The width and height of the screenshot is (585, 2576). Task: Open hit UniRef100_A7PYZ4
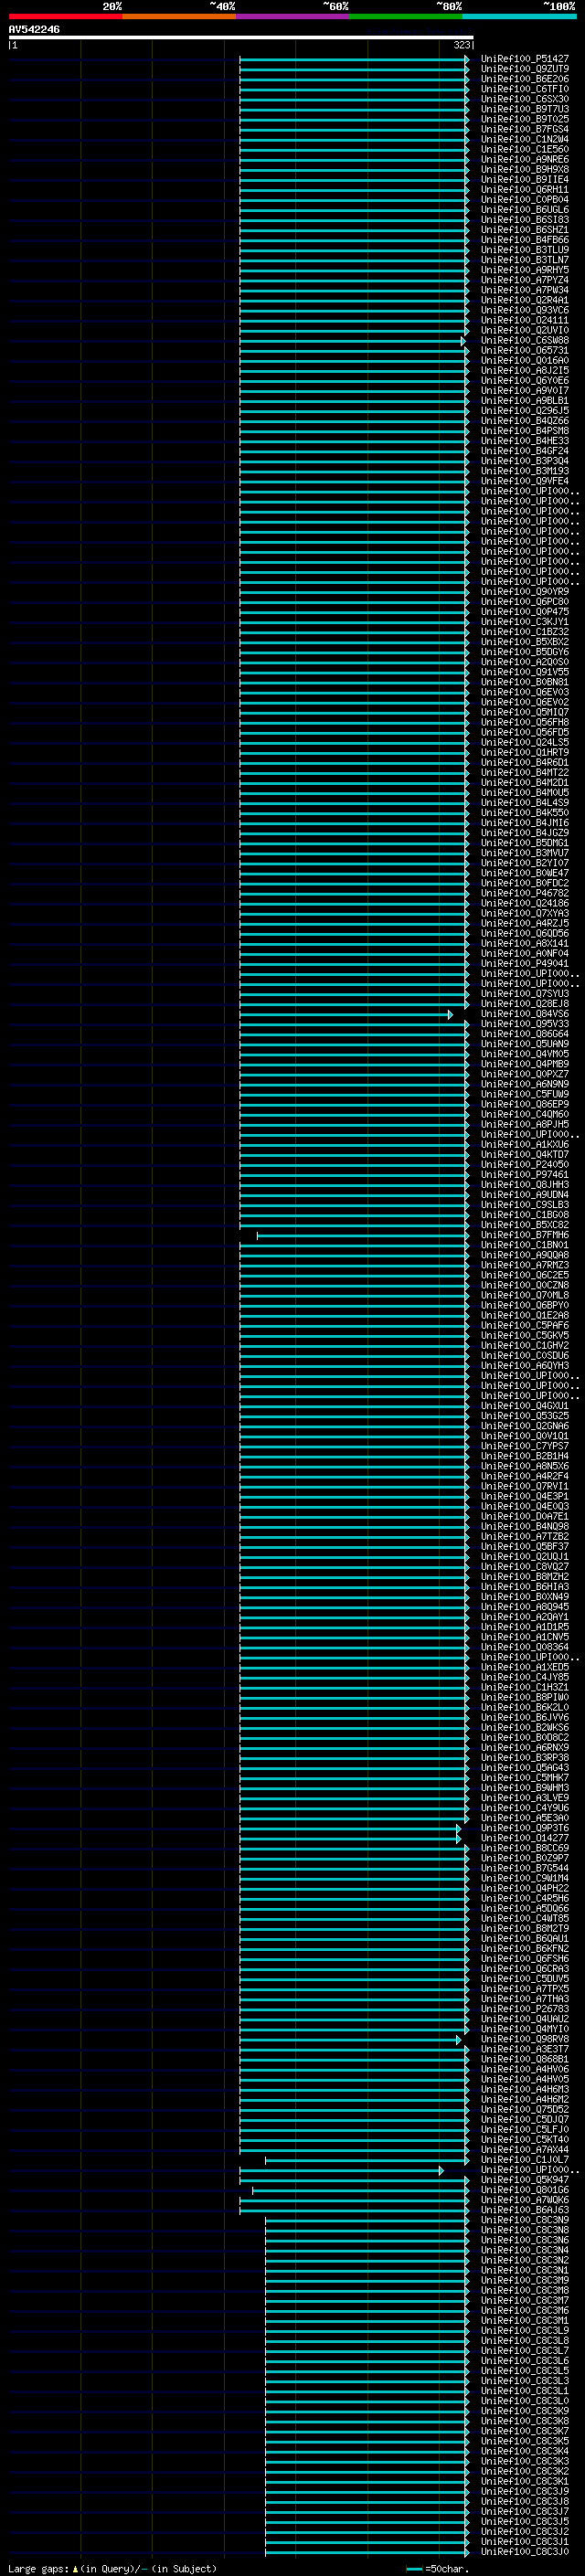(524, 281)
